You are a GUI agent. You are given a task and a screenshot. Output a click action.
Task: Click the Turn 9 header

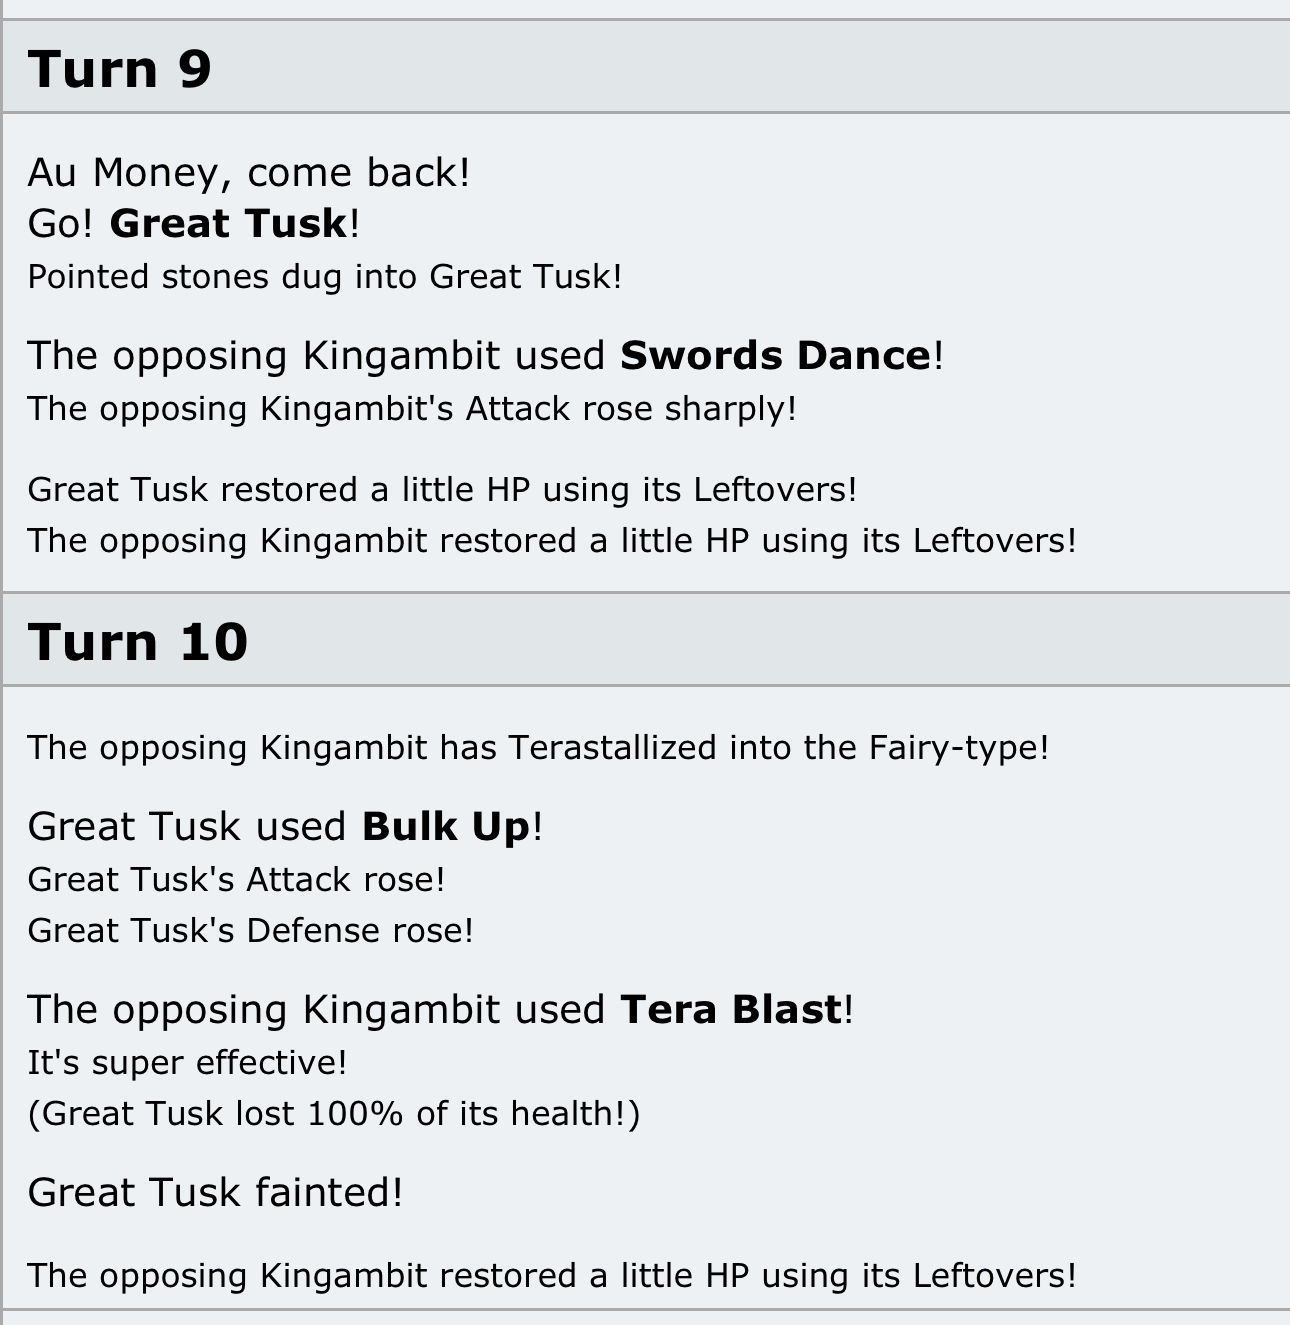(120, 69)
